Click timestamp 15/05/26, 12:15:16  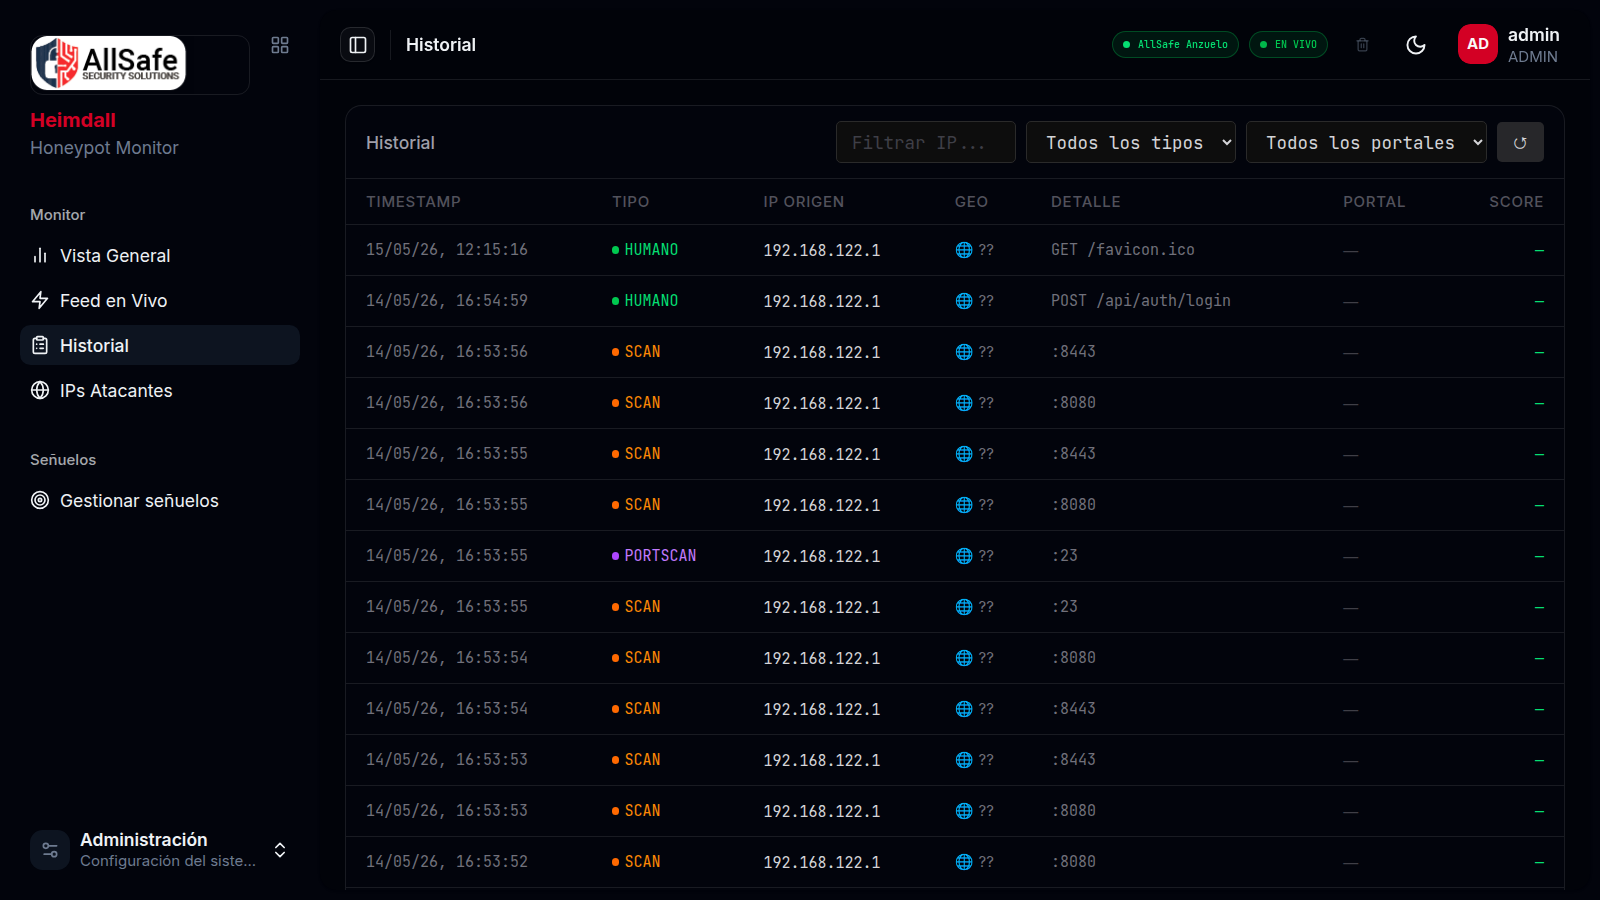[446, 250]
